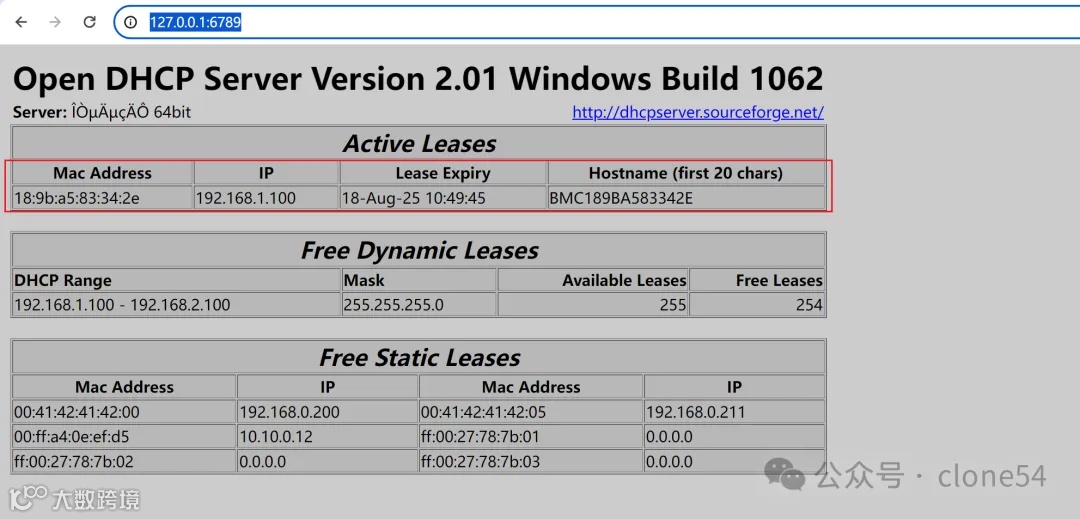
Task: Click the Mac Address header under Active Leases
Action: click(x=103, y=173)
